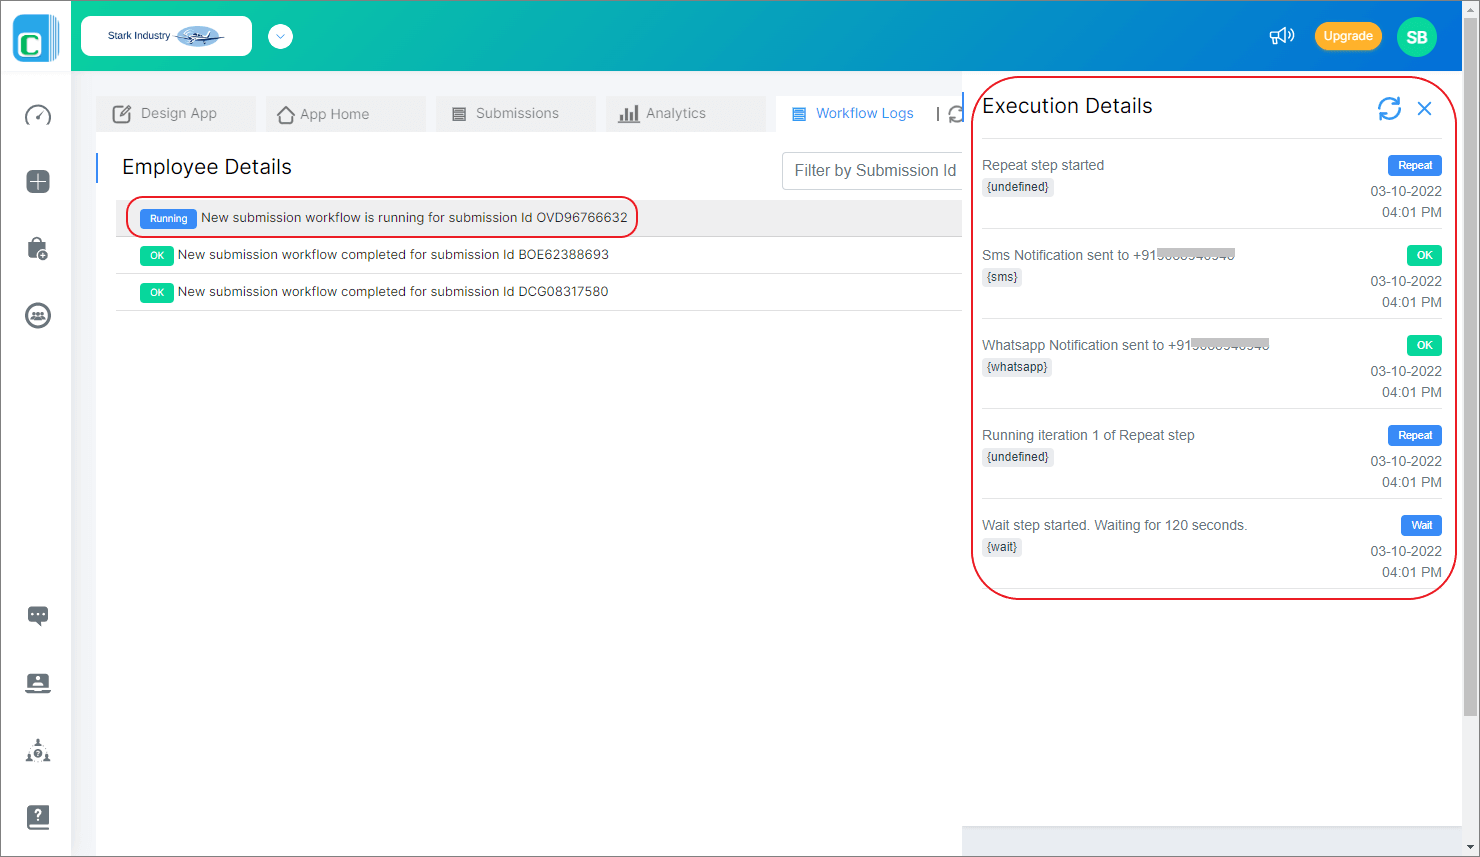This screenshot has height=857, width=1480.
Task: Open the support laptop icon in sidebar
Action: point(37,682)
